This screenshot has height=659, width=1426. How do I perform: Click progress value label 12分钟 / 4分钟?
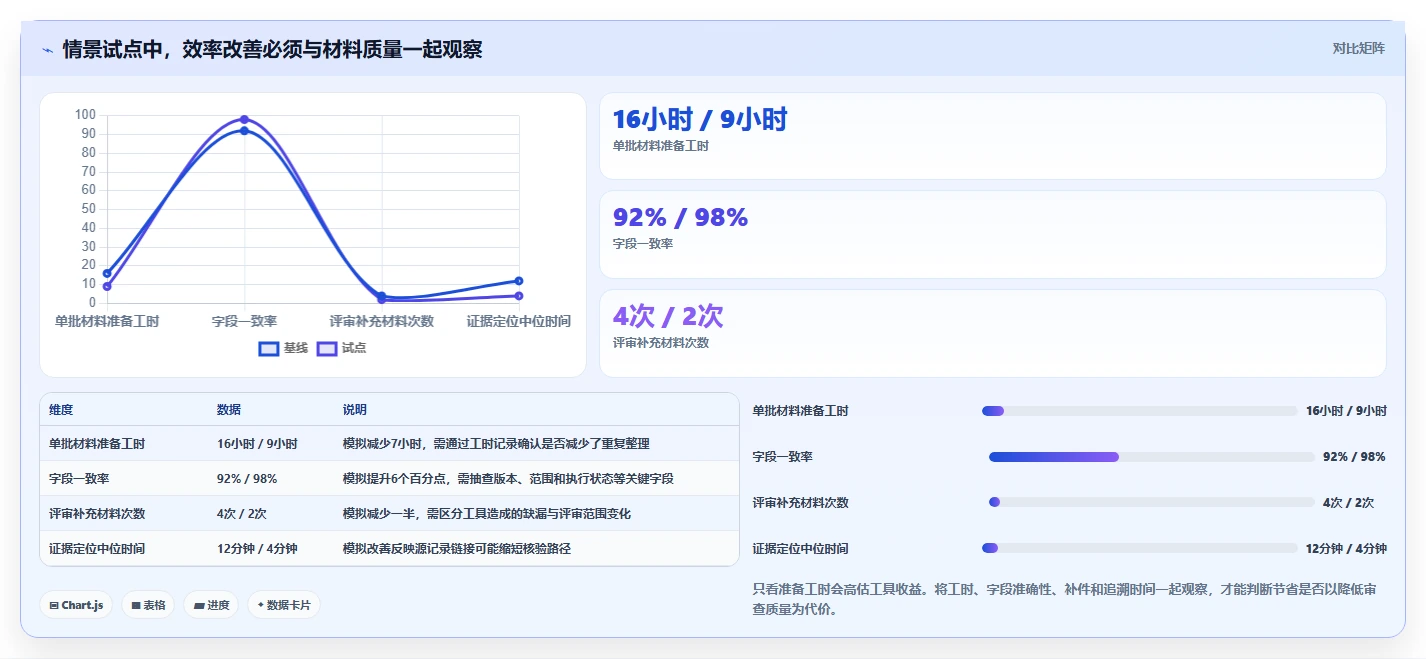pyautogui.click(x=1346, y=548)
